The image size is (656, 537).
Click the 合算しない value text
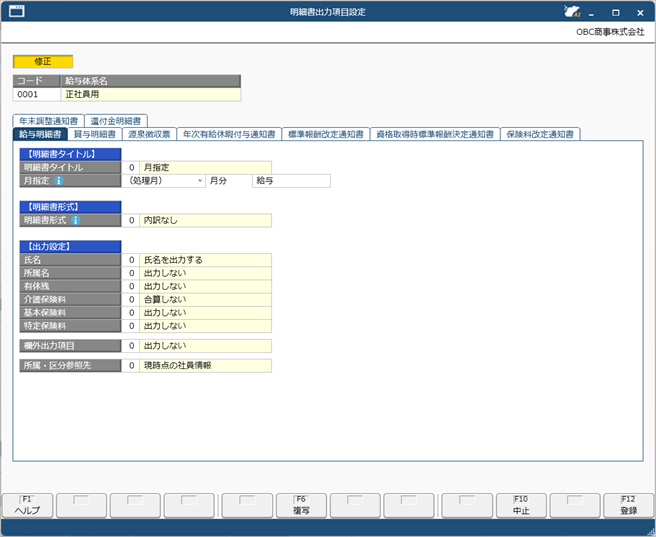[165, 299]
